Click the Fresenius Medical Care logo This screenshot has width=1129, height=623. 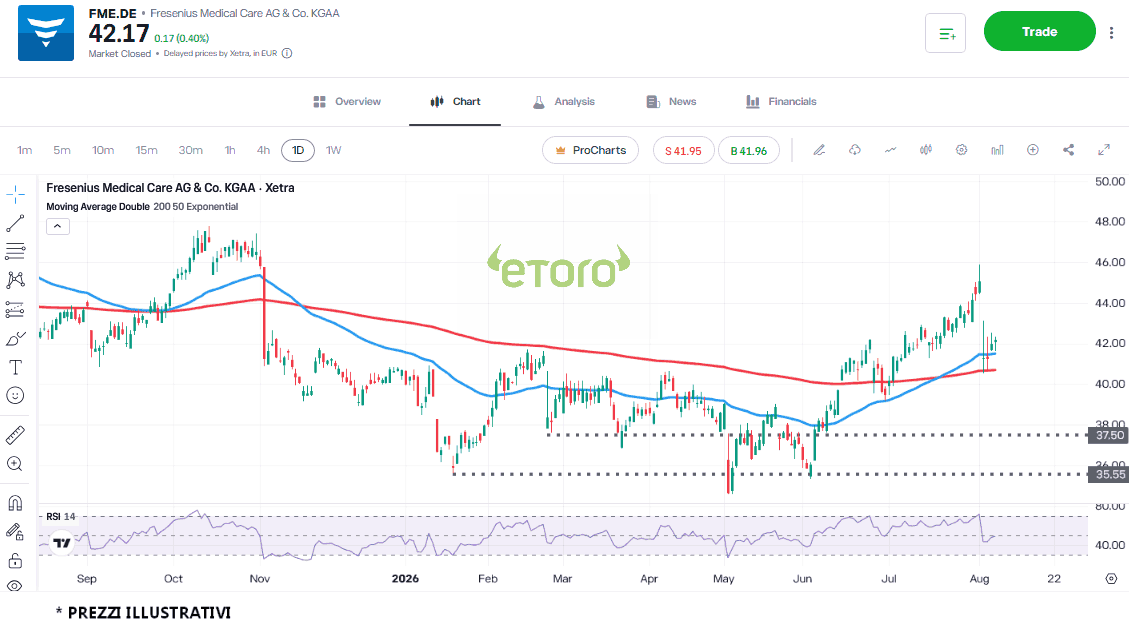[46, 33]
